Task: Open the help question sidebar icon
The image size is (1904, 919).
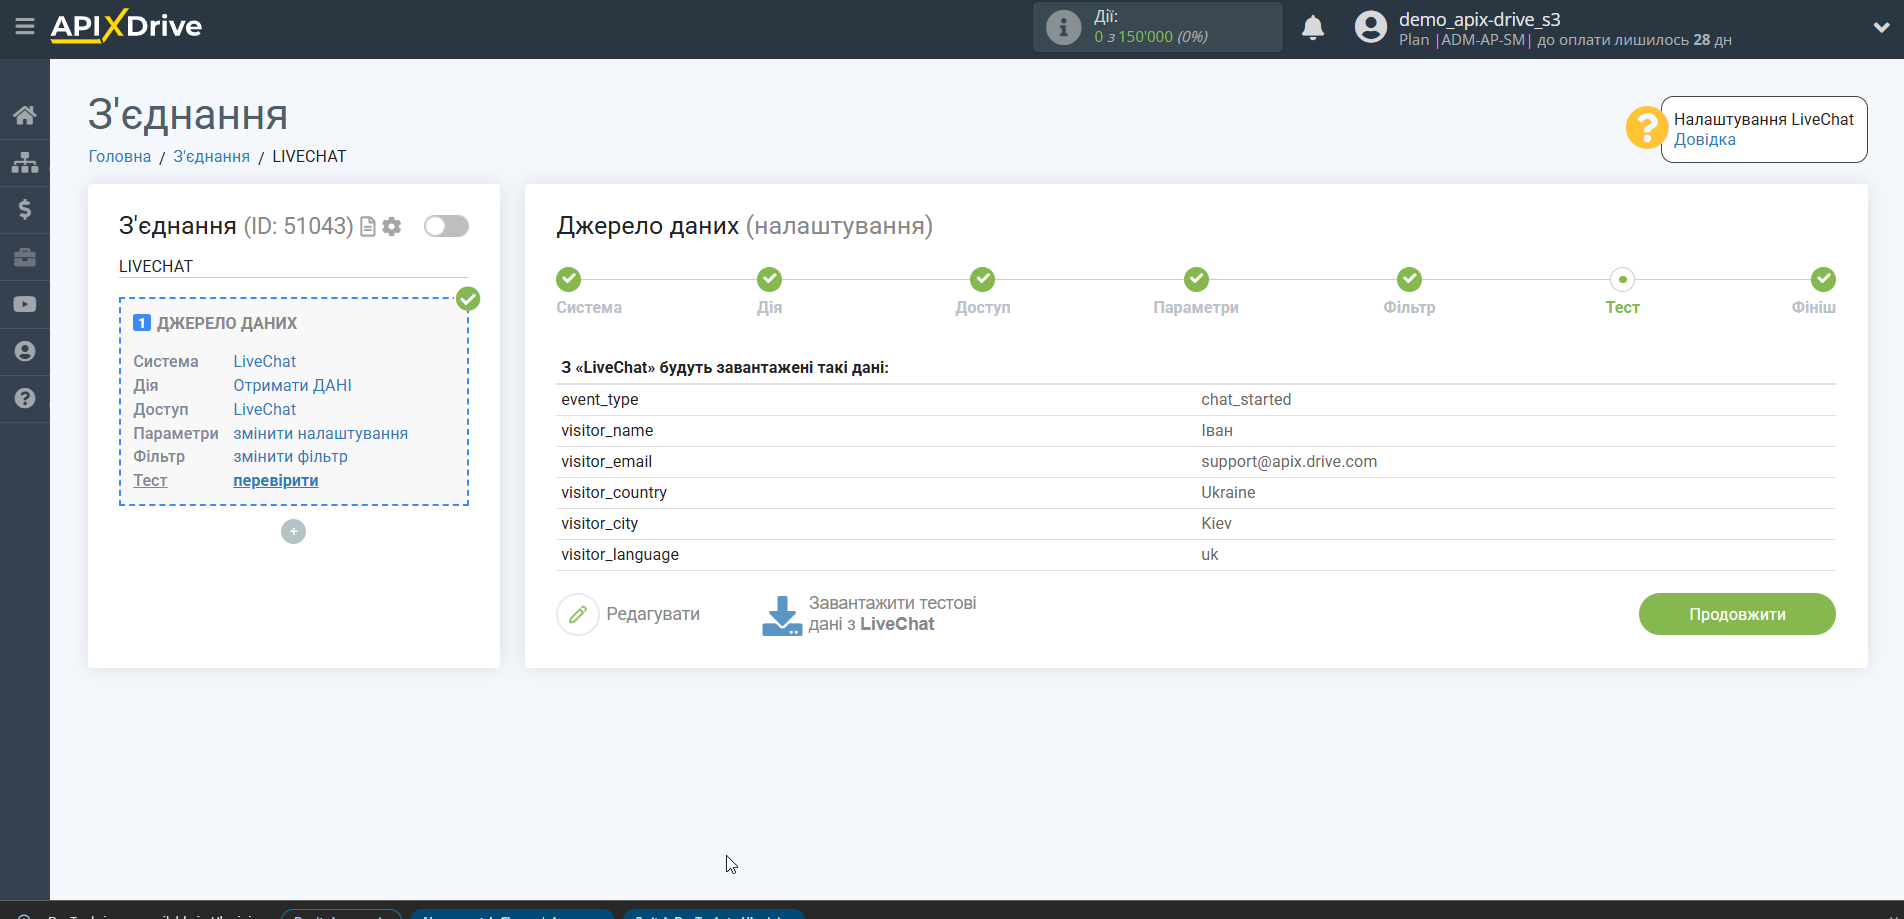Action: point(25,398)
